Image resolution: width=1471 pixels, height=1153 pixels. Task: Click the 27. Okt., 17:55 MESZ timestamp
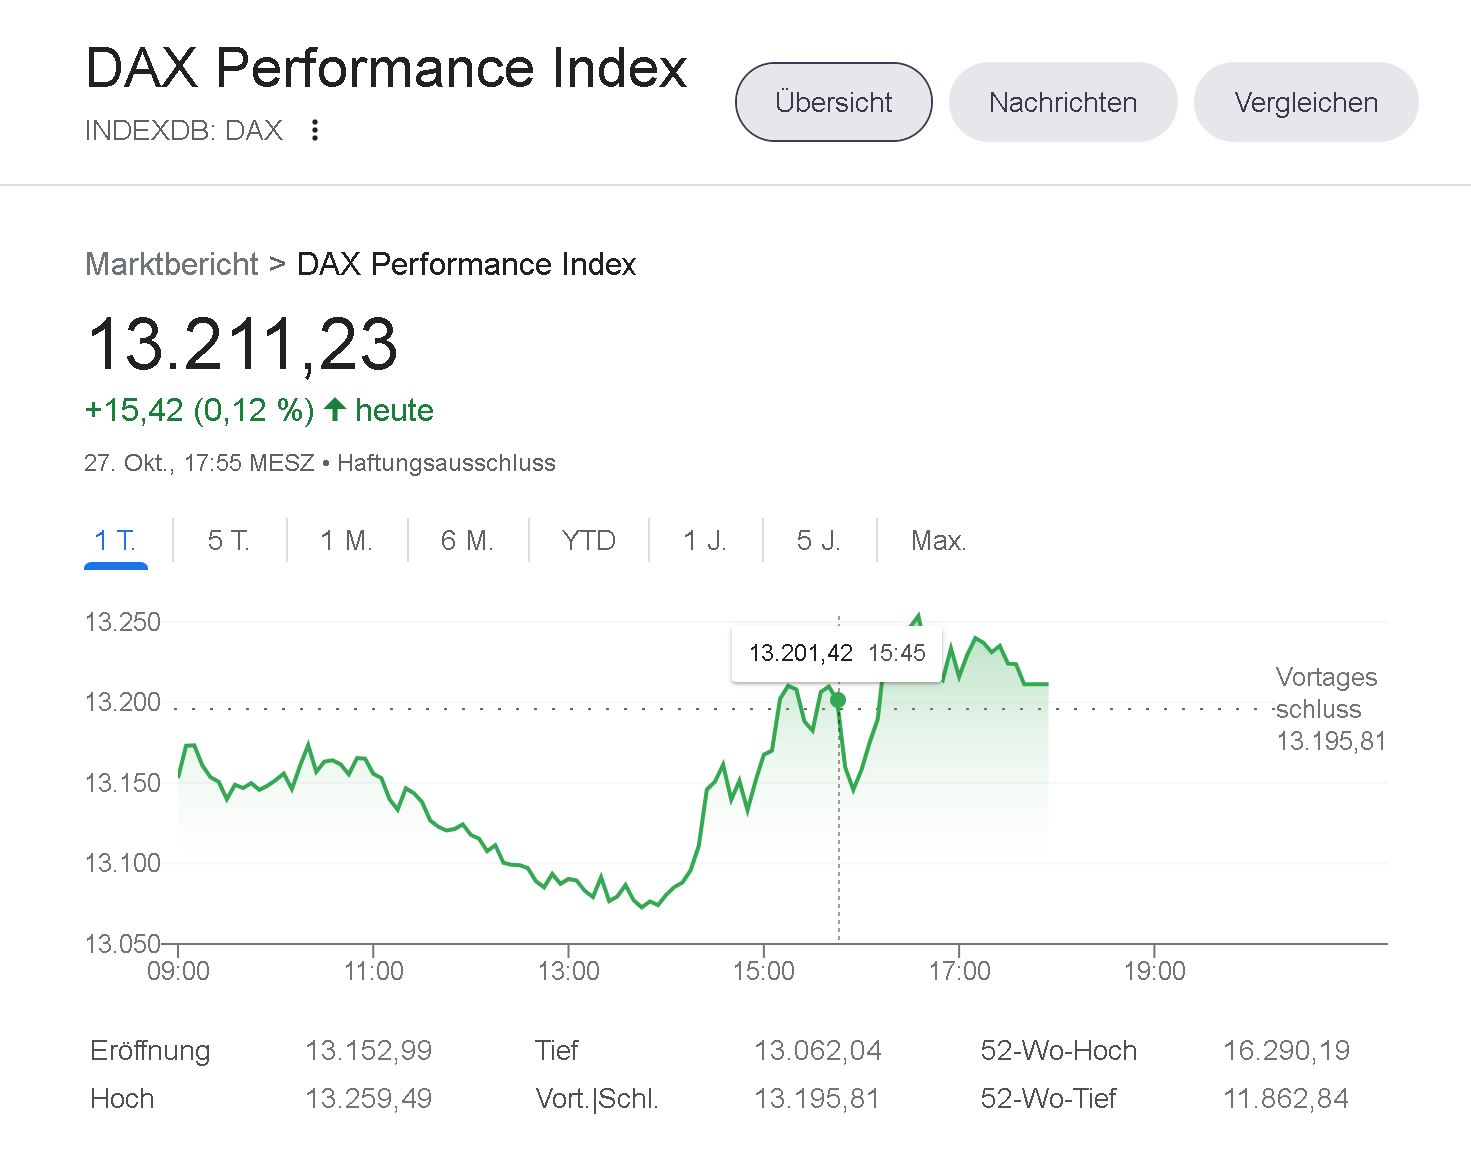pos(199,463)
